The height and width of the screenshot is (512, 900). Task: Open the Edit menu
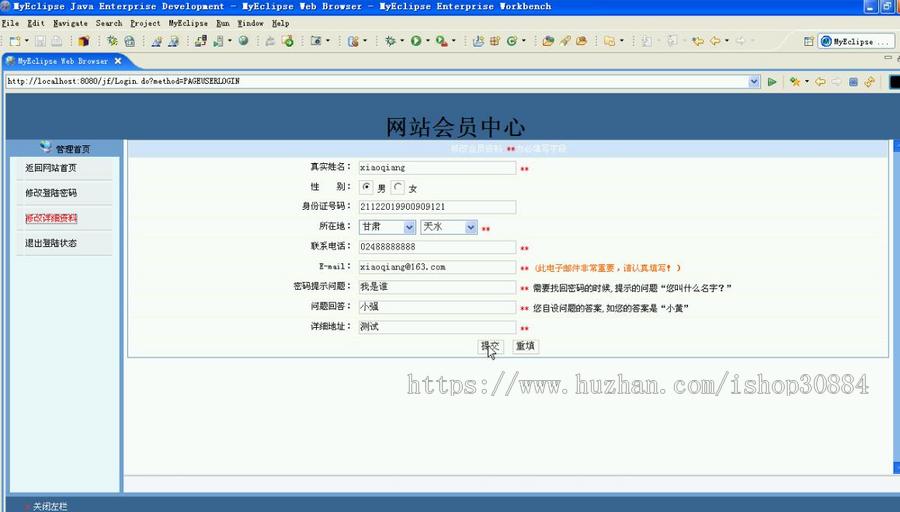[36, 23]
